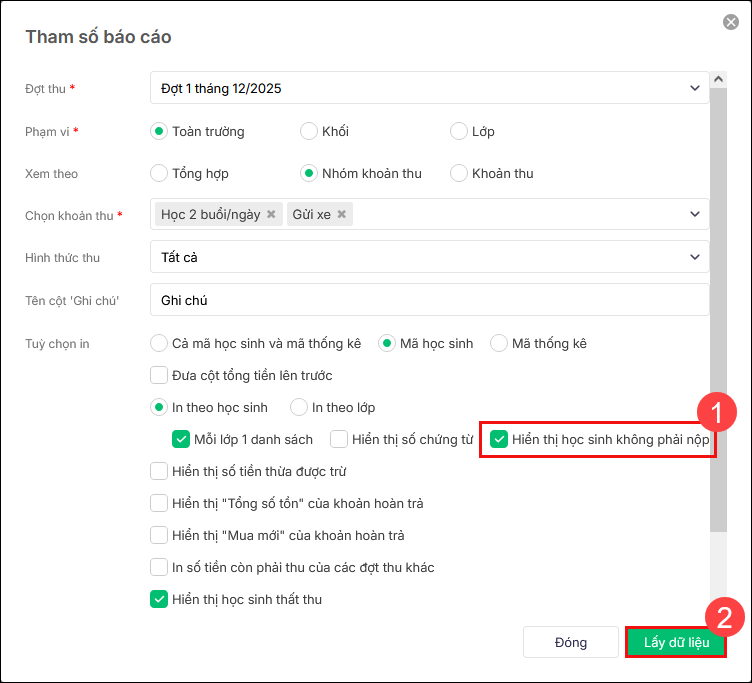Screen dimensions: 752x683
Task: Select the 'Lớp' scope radio button
Action: click(x=459, y=131)
